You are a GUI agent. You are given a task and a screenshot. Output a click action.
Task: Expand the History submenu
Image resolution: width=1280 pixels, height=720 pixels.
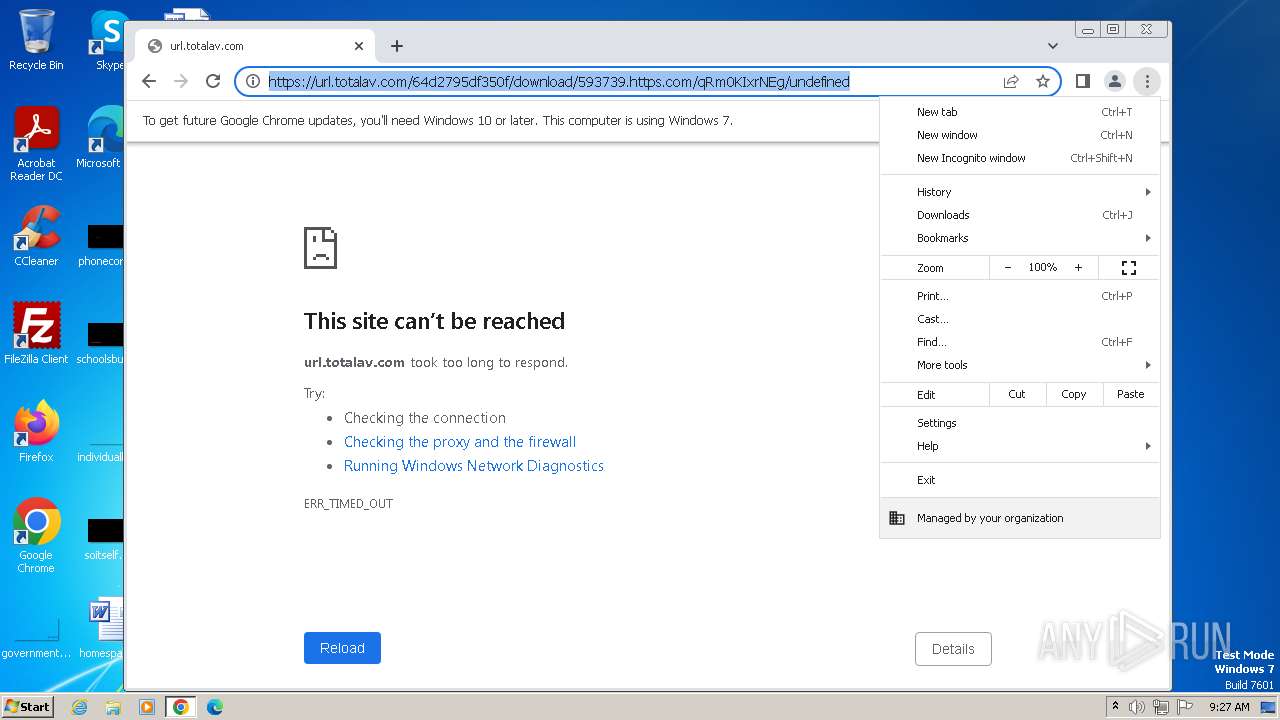tap(1020, 192)
